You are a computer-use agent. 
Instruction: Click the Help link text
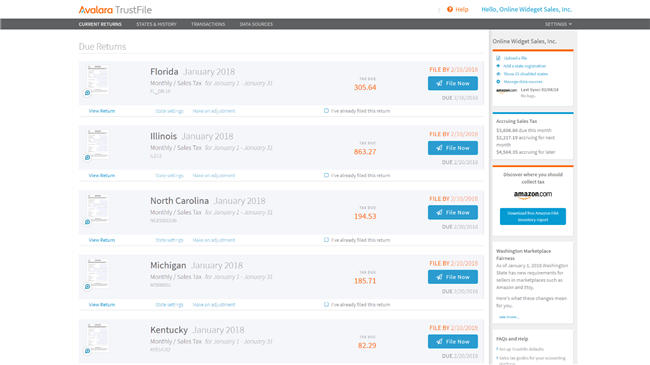(x=462, y=10)
